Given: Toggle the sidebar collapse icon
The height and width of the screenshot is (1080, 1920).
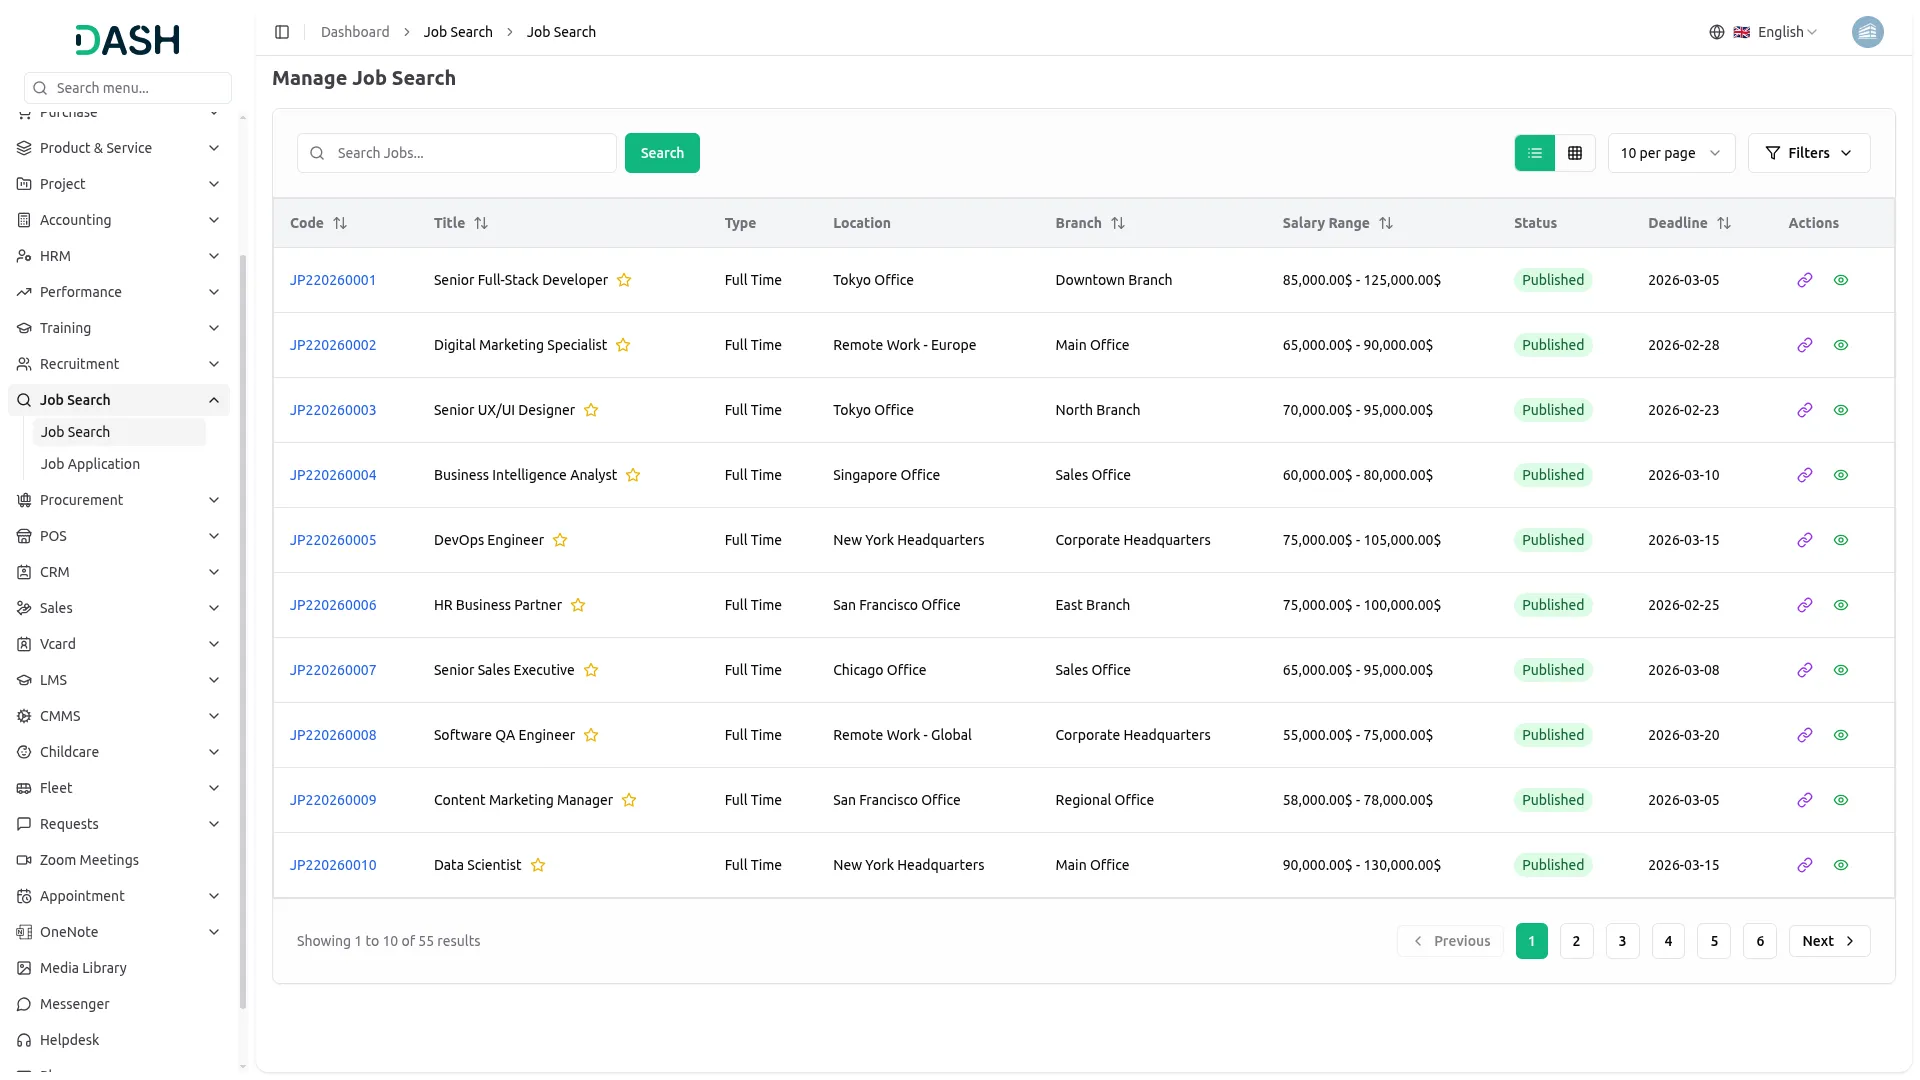Looking at the screenshot, I should coord(282,32).
